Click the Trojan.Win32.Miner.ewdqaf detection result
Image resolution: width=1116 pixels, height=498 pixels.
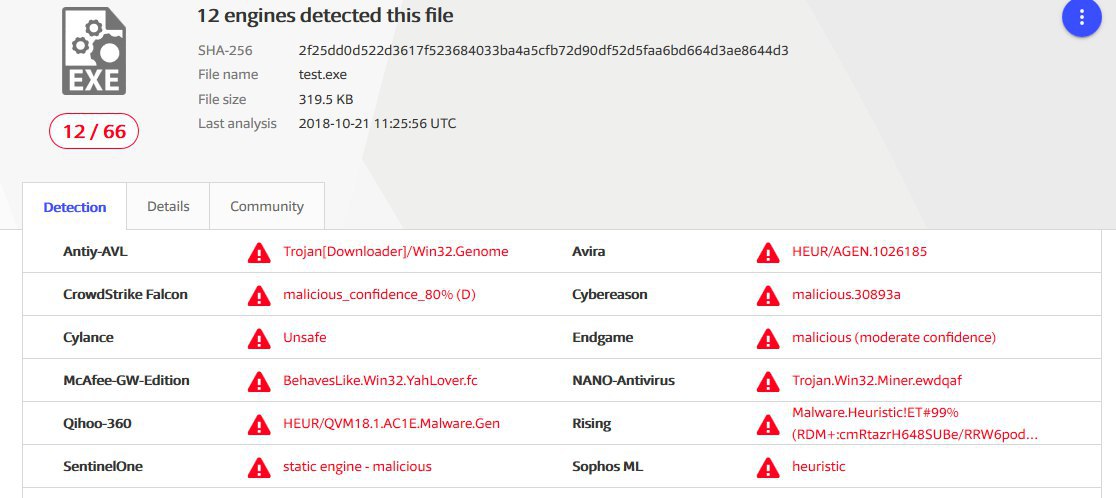click(877, 381)
